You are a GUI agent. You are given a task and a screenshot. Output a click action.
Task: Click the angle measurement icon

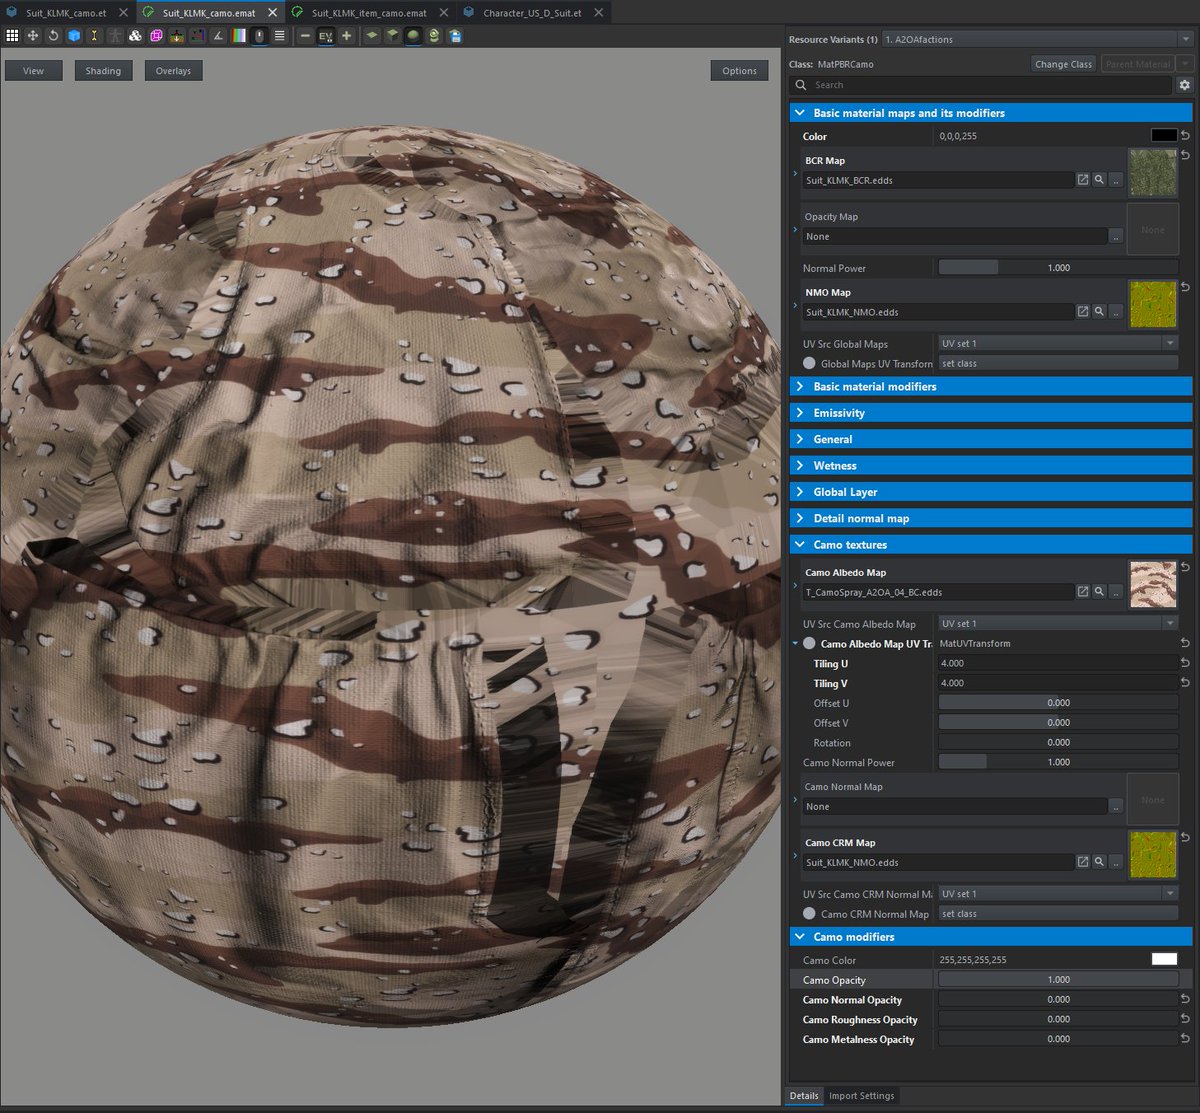tap(218, 36)
